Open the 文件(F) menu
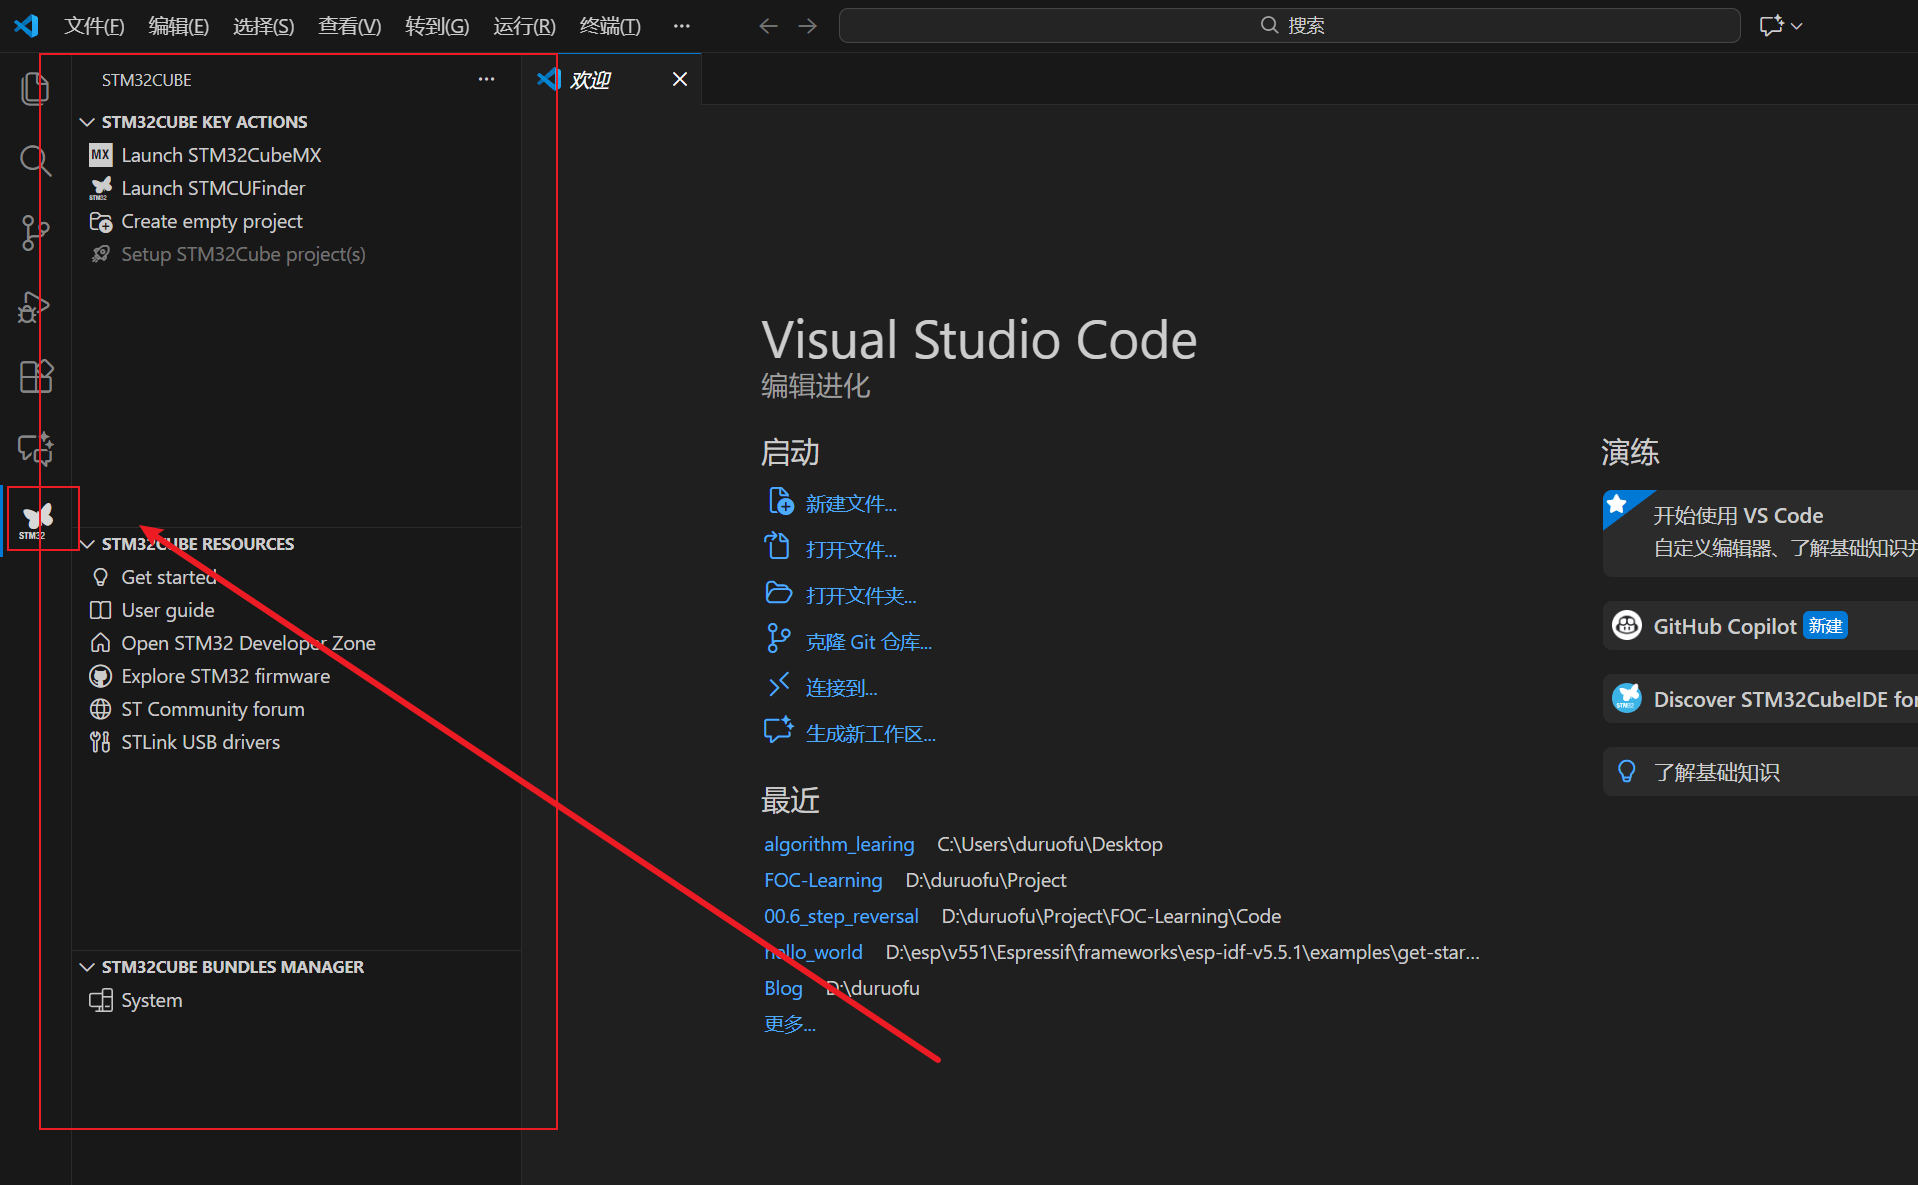The height and width of the screenshot is (1185, 1918). [x=94, y=26]
